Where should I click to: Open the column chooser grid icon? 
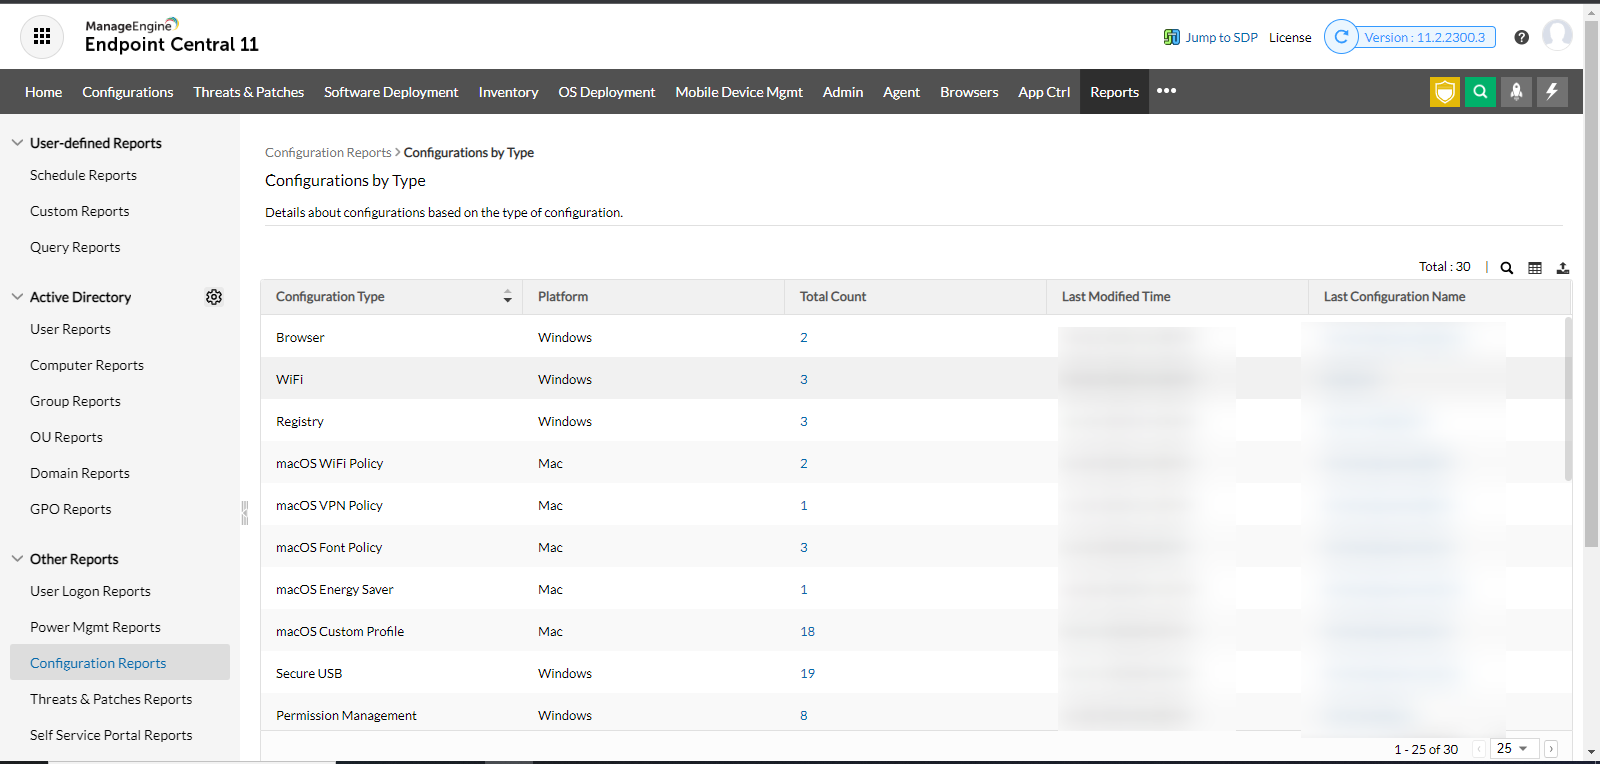[x=1535, y=268]
